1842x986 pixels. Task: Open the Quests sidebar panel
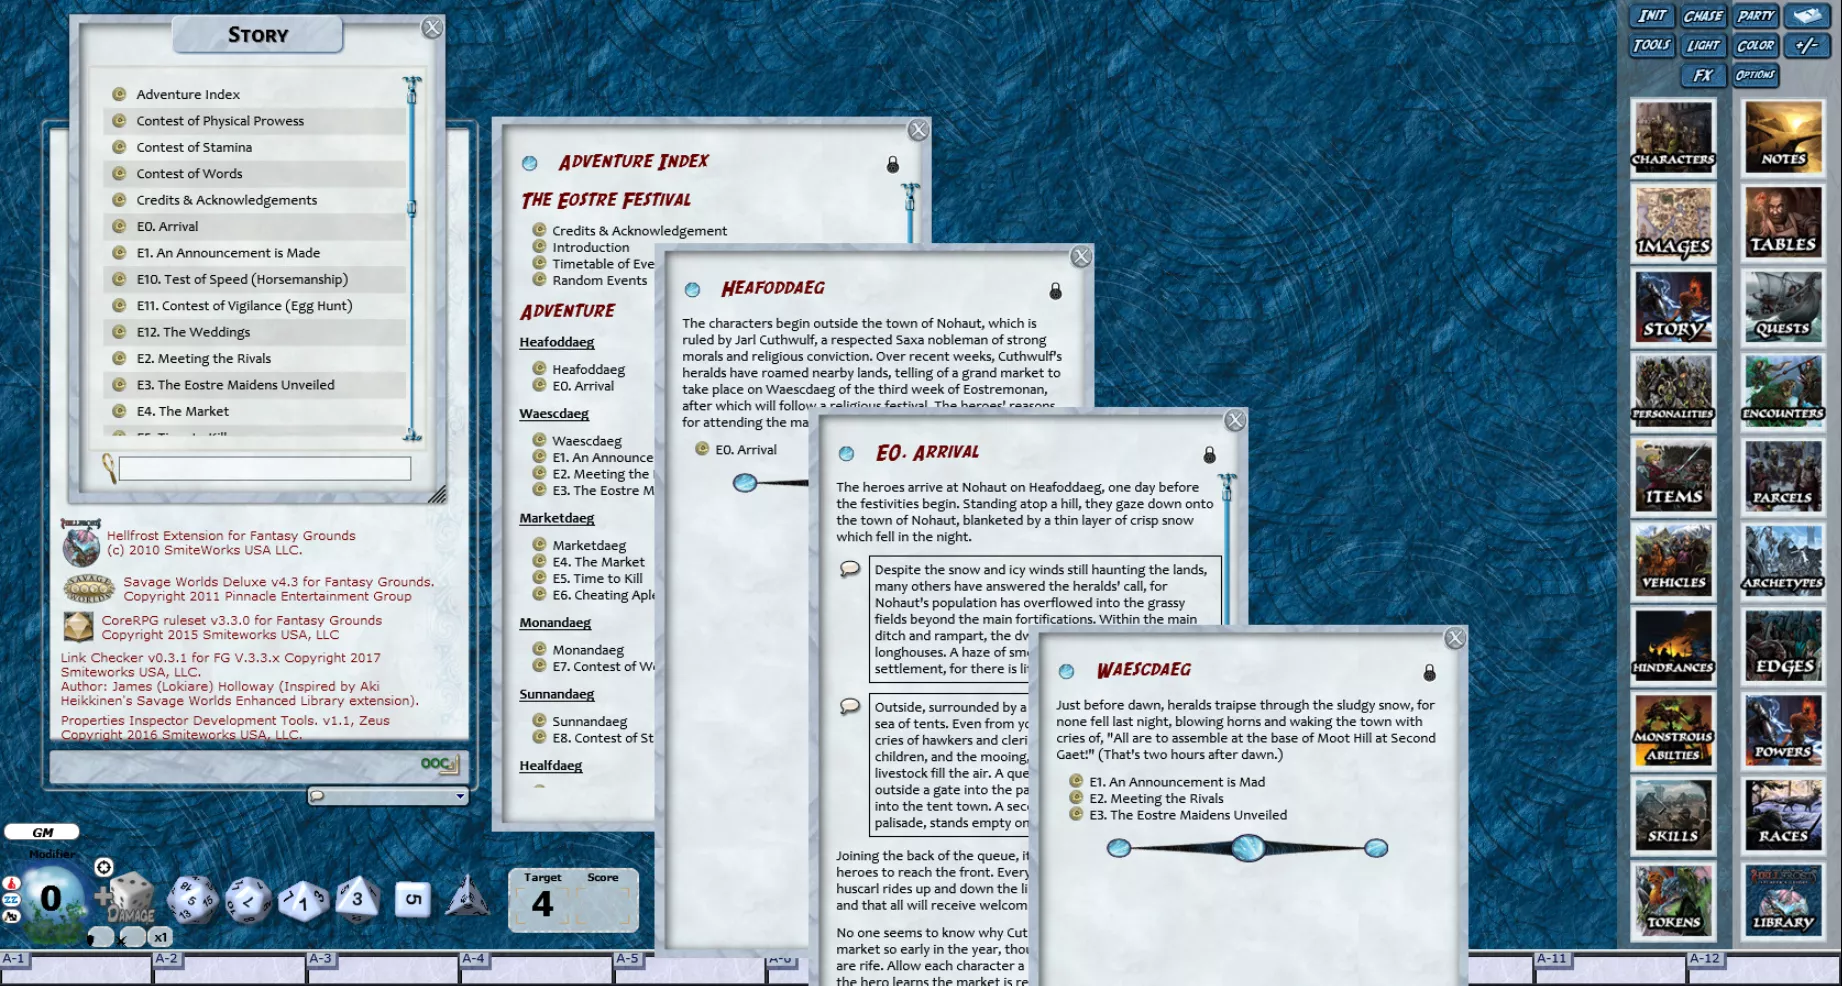coord(1783,307)
